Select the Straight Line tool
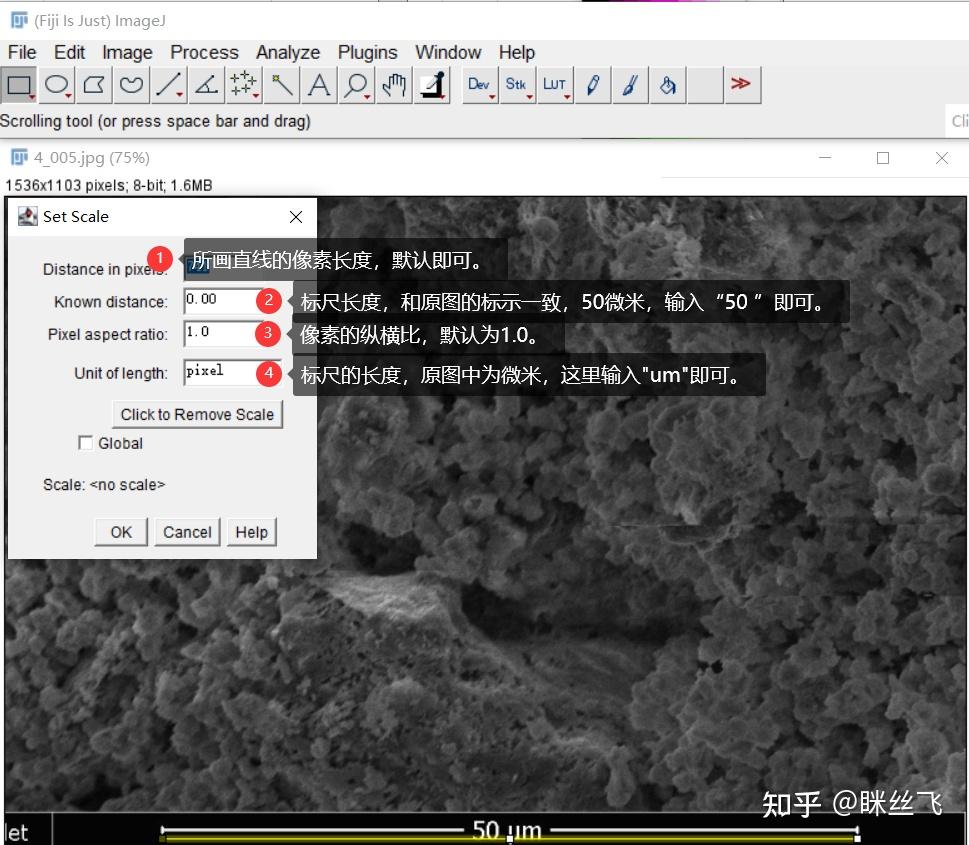Viewport: 969px width, 845px height. (x=169, y=85)
